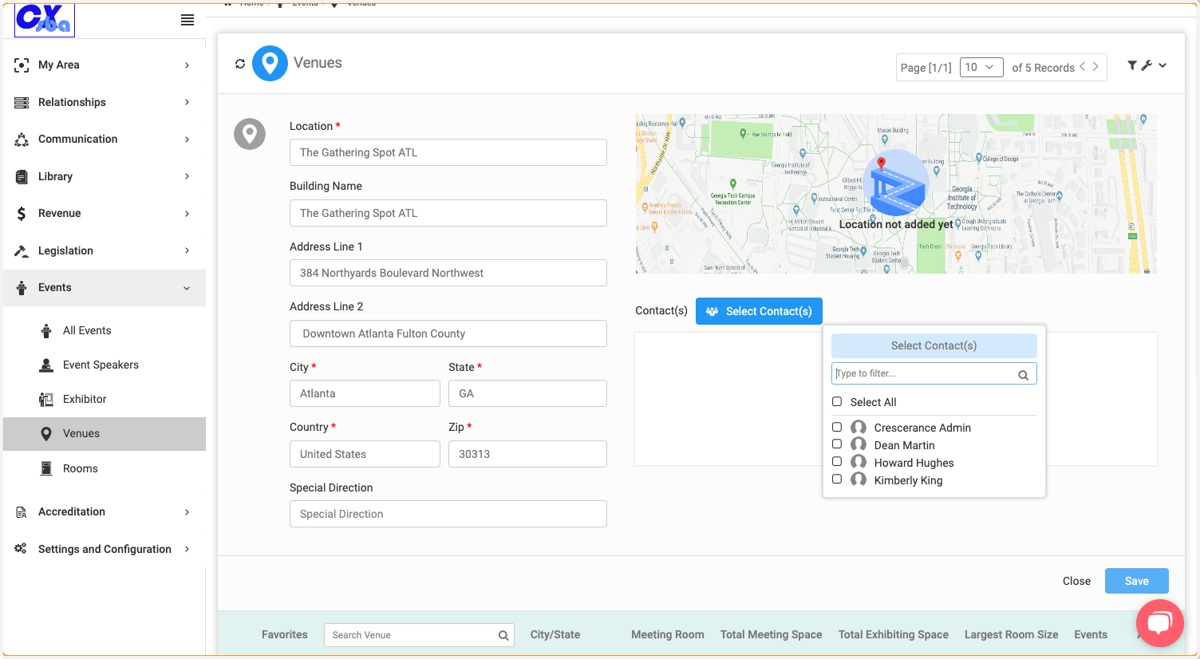Image resolution: width=1200 pixels, height=659 pixels.
Task: Click the refresh icon beside Venues title
Action: pos(240,64)
